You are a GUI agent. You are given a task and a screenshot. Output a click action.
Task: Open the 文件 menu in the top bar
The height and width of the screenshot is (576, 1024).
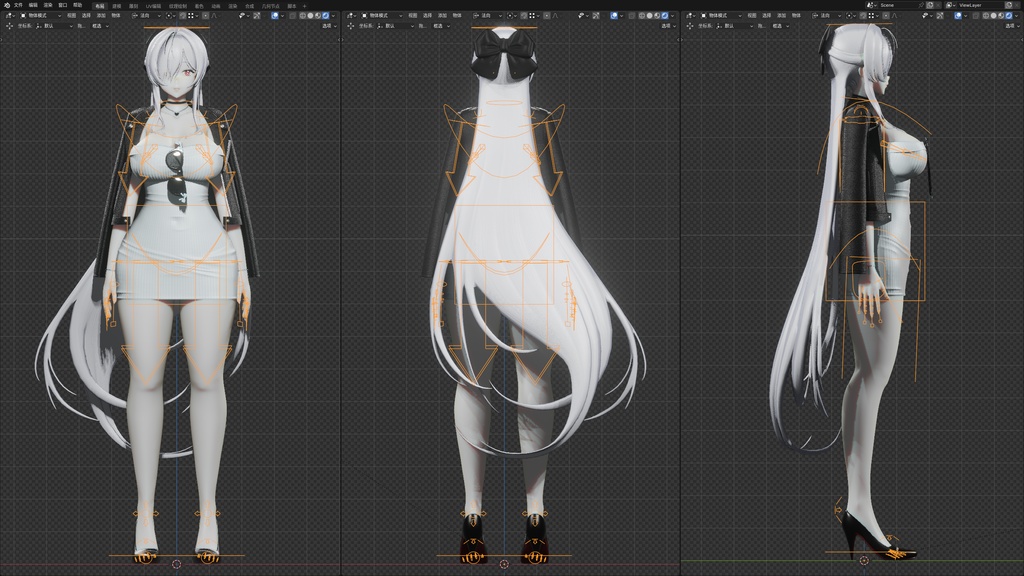tap(17, 6)
